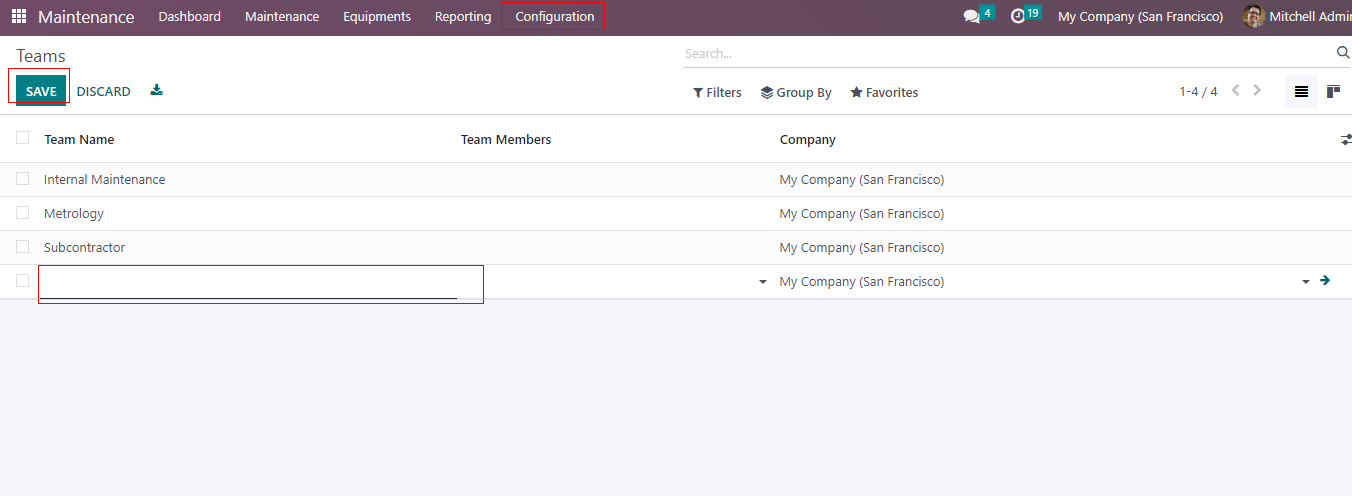The height and width of the screenshot is (496, 1352).
Task: Expand the Team Members dropdown in new row
Action: click(763, 282)
